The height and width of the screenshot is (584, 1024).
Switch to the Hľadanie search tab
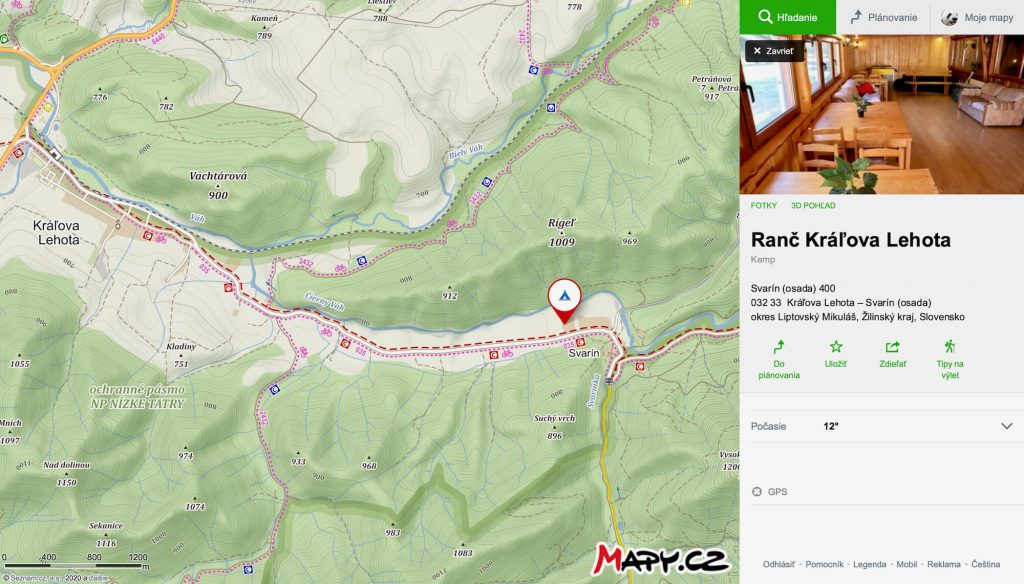pyautogui.click(x=788, y=17)
